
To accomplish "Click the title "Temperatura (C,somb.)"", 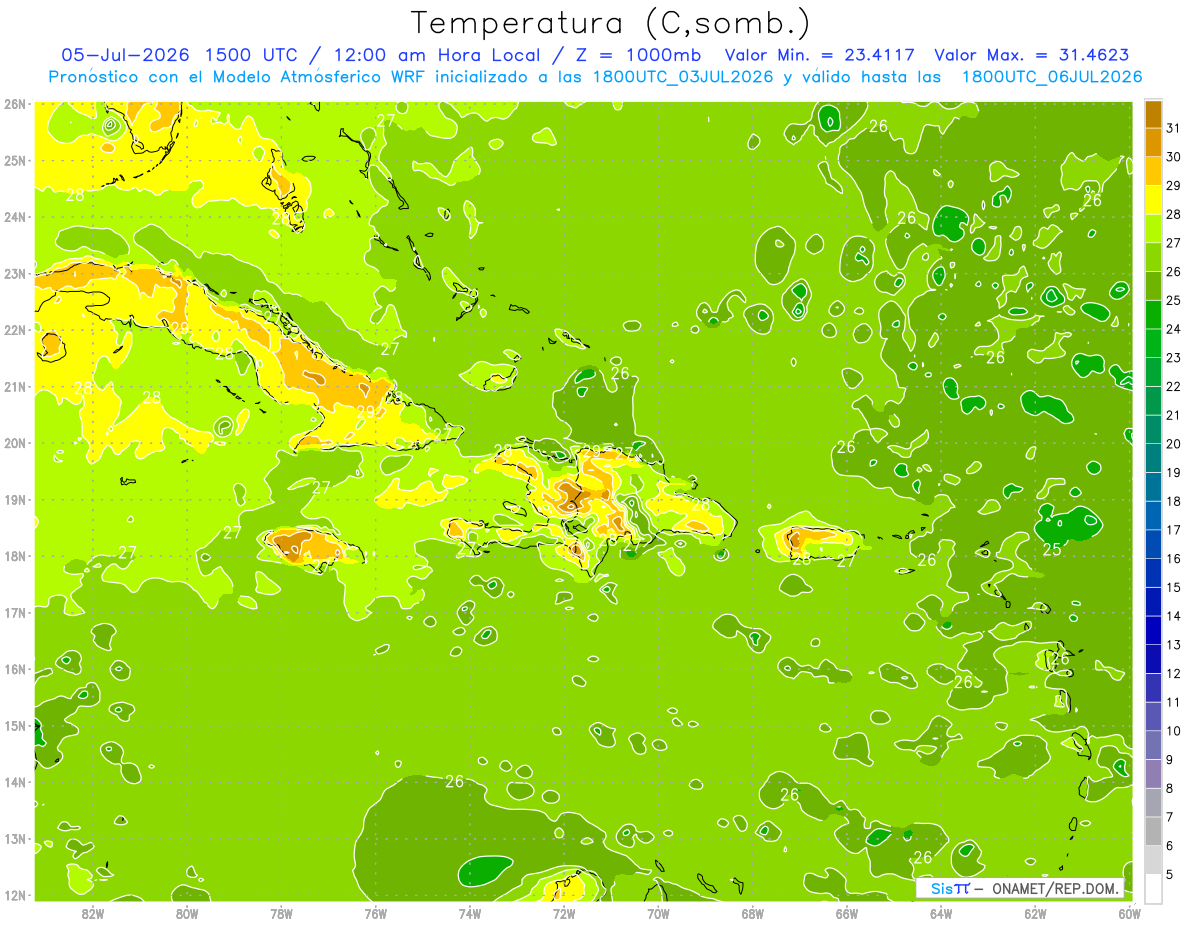I will 611,22.
